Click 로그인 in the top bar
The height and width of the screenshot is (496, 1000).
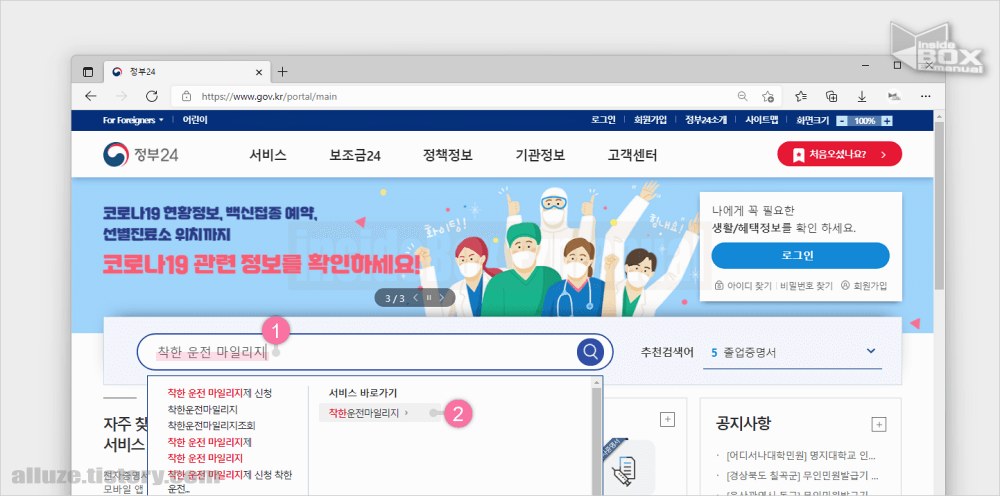603,120
